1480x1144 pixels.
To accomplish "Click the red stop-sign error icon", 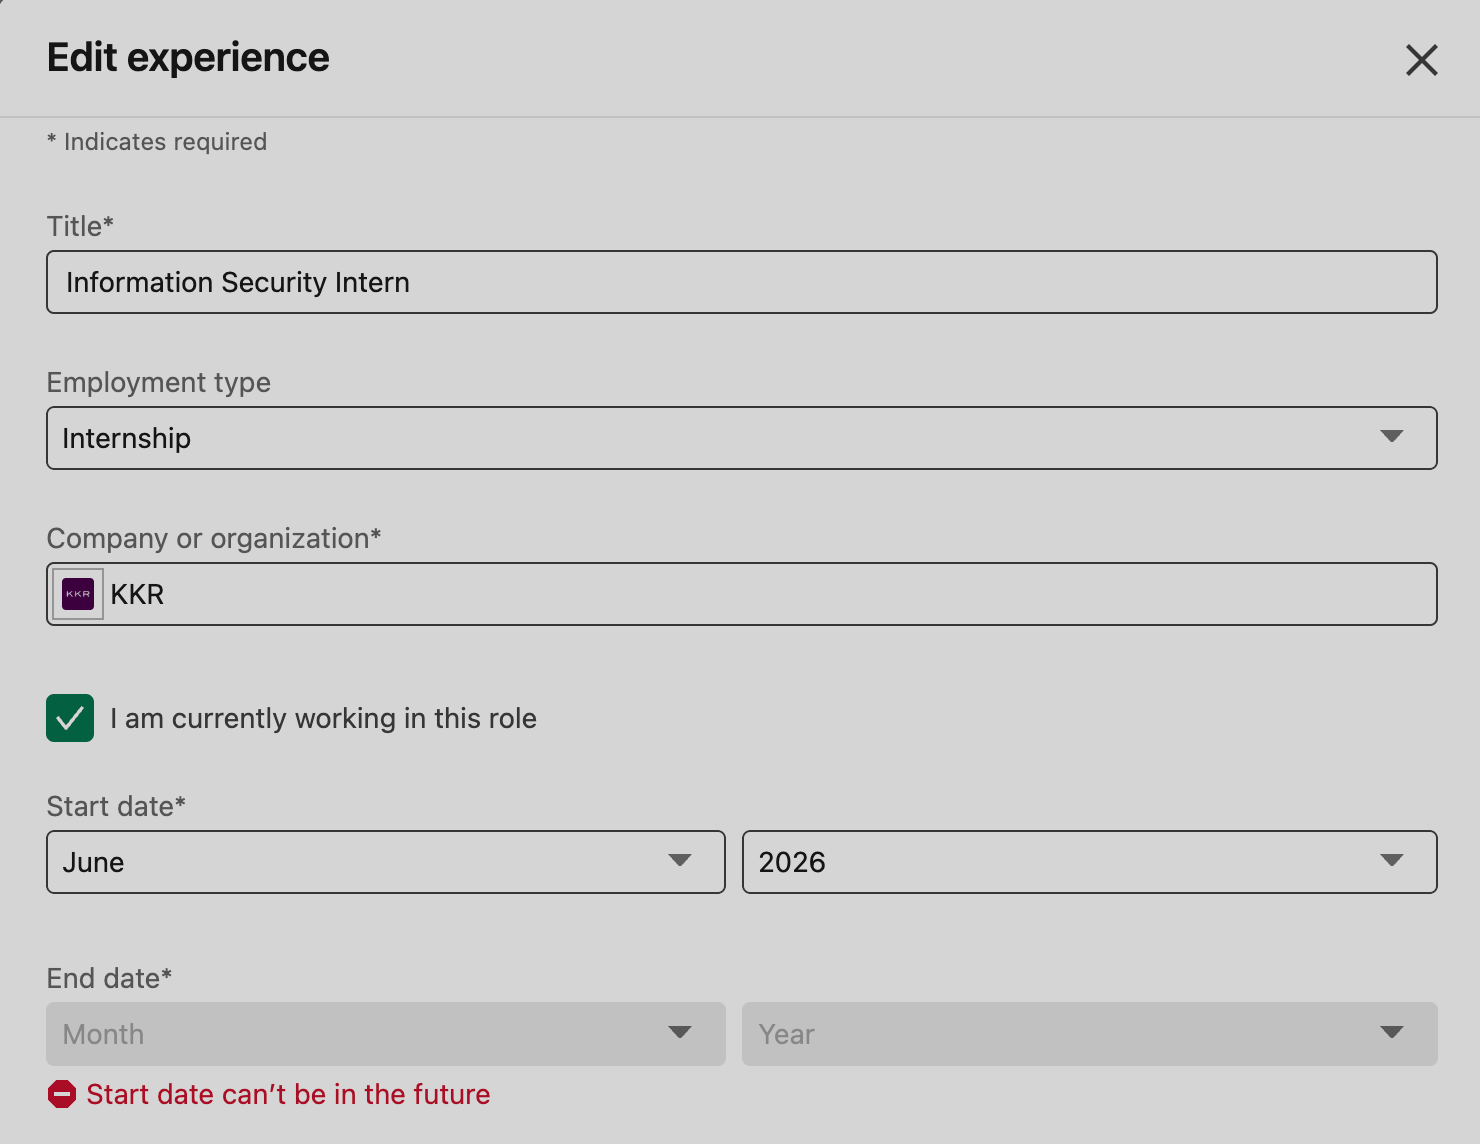I will point(62,1094).
